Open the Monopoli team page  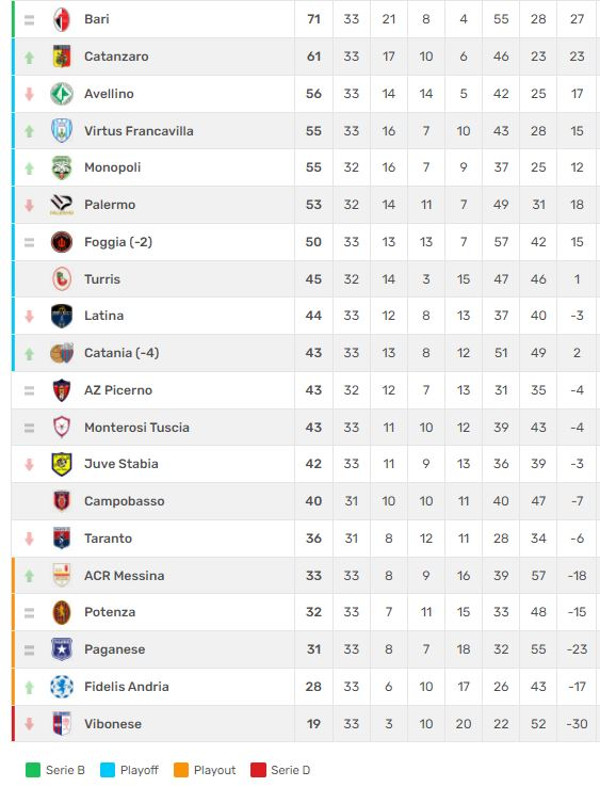112,168
